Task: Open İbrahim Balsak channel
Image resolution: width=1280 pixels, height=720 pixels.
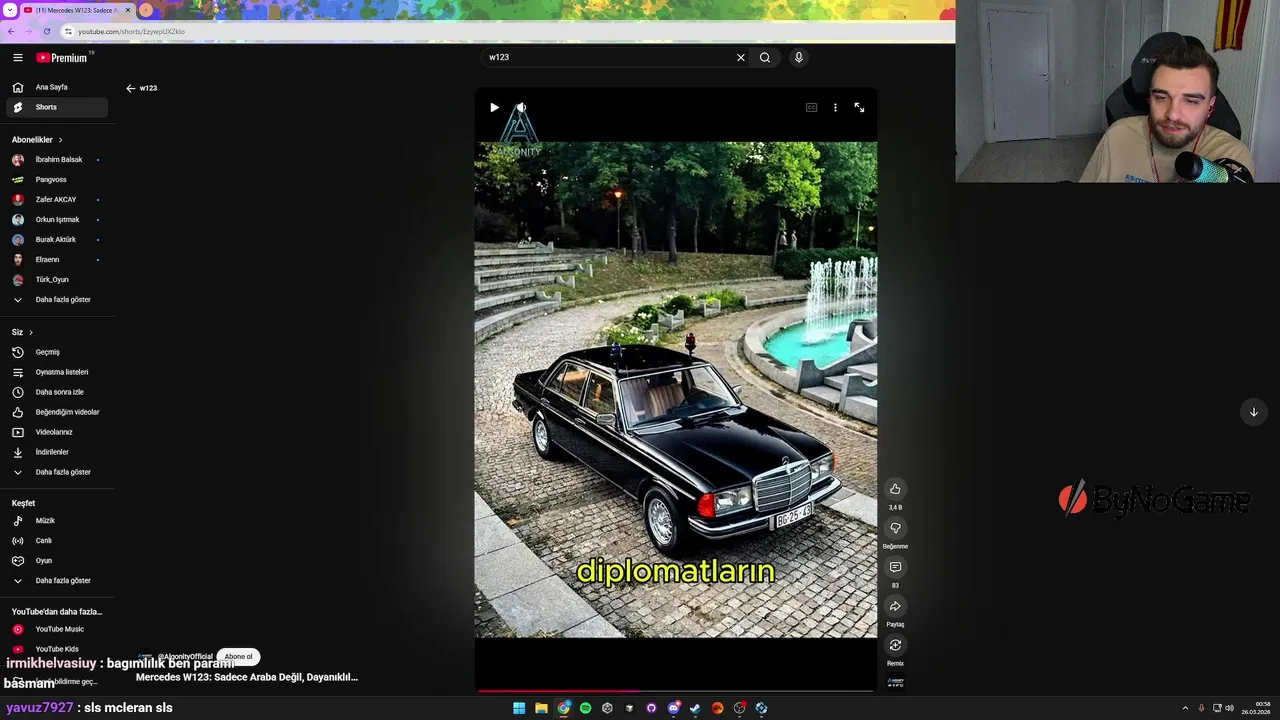Action: pos(57,160)
